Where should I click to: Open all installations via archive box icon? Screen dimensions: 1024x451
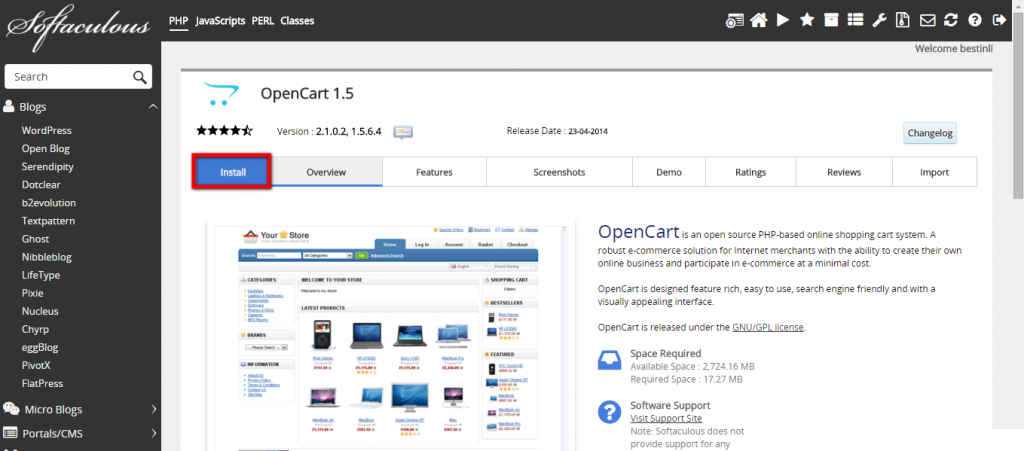(831, 20)
